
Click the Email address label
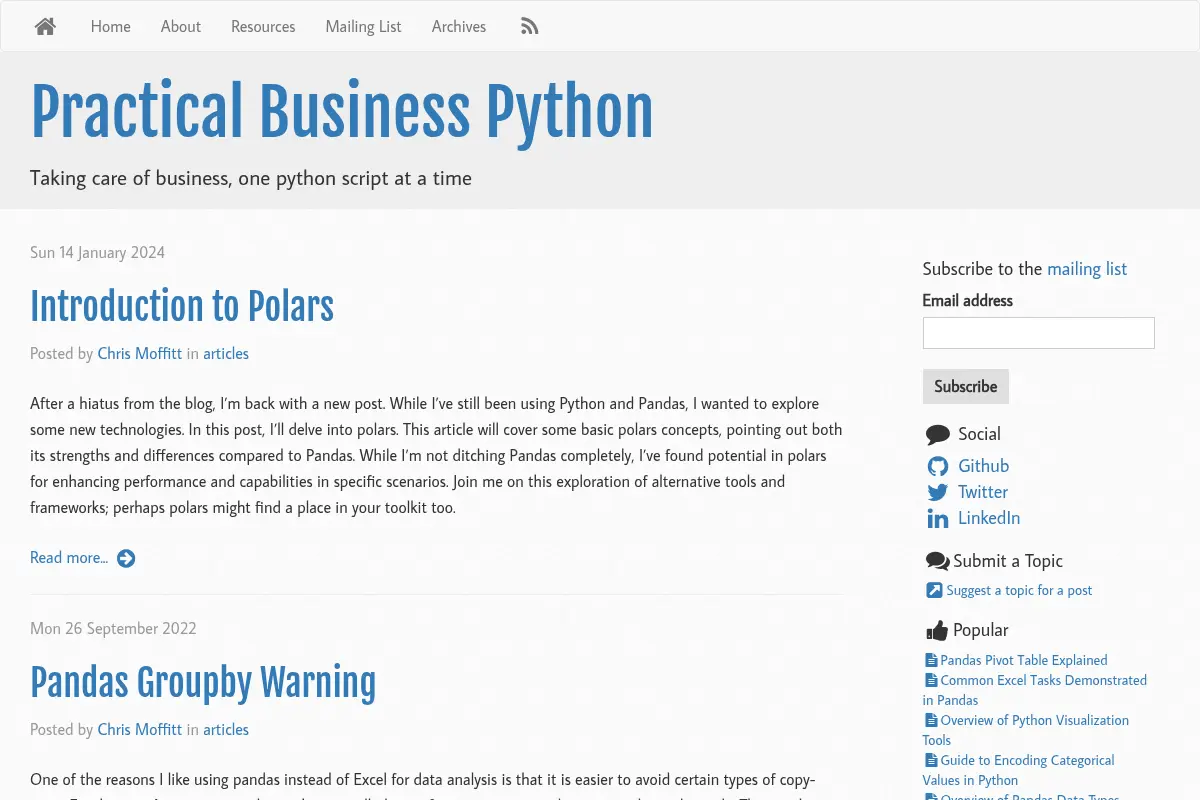pos(968,301)
